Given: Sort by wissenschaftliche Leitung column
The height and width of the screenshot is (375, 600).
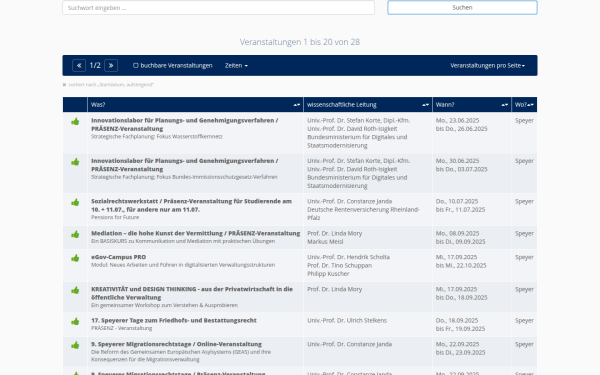Looking at the screenshot, I should tap(426, 105).
